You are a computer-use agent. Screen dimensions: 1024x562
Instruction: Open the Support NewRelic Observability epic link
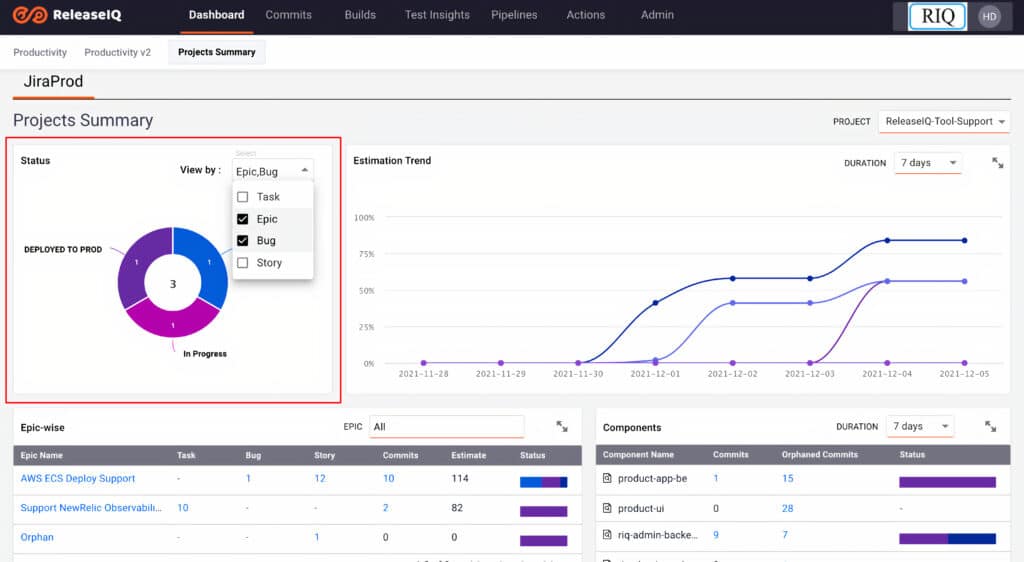(91, 508)
